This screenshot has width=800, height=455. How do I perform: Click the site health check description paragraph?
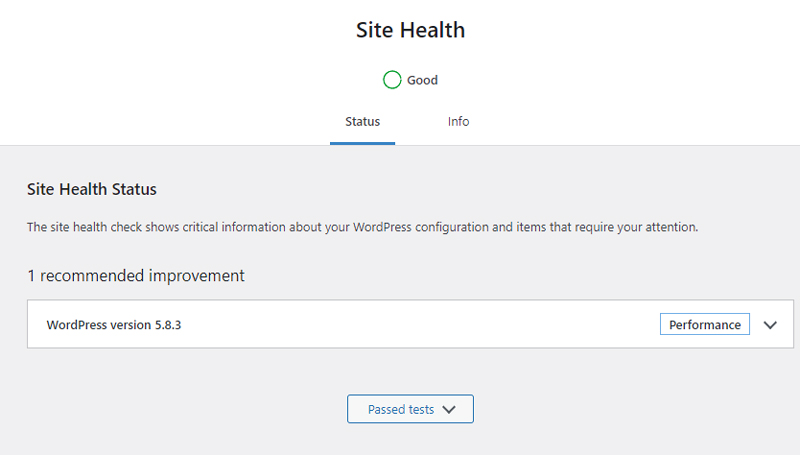pyautogui.click(x=362, y=227)
